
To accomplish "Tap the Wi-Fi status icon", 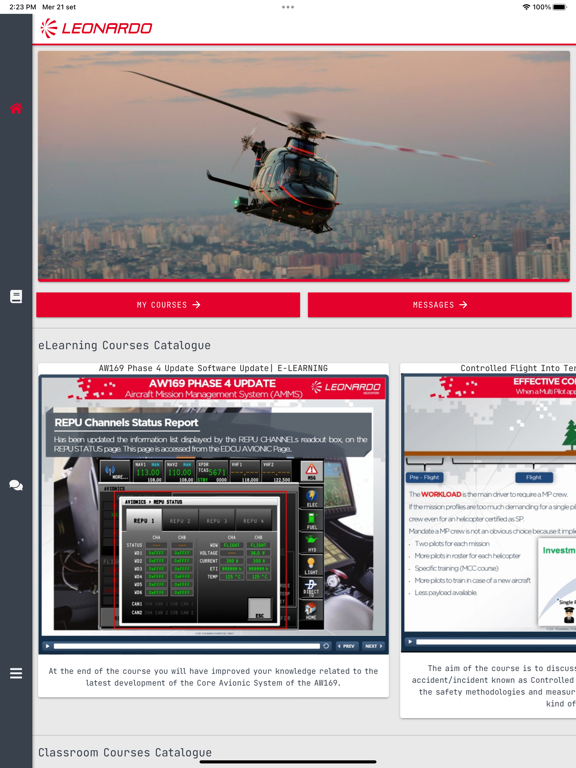I will pos(526,7).
